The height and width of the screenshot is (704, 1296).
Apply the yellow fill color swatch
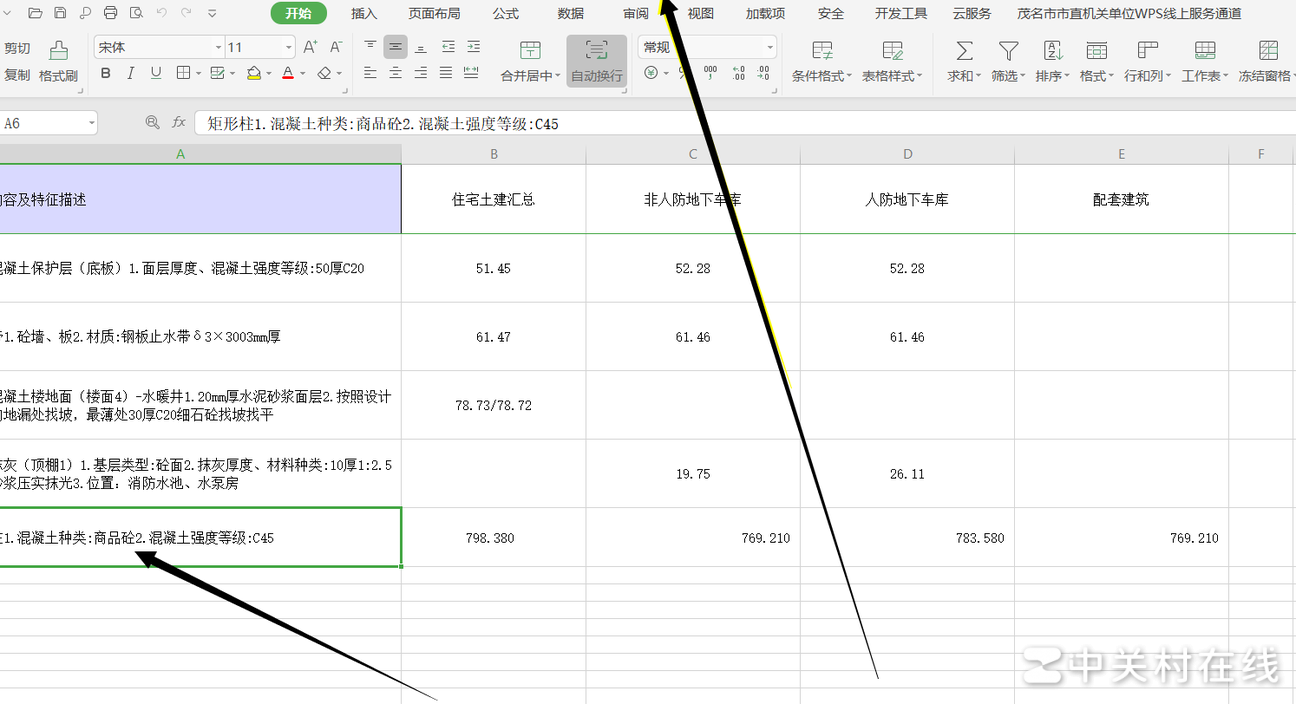coord(254,73)
